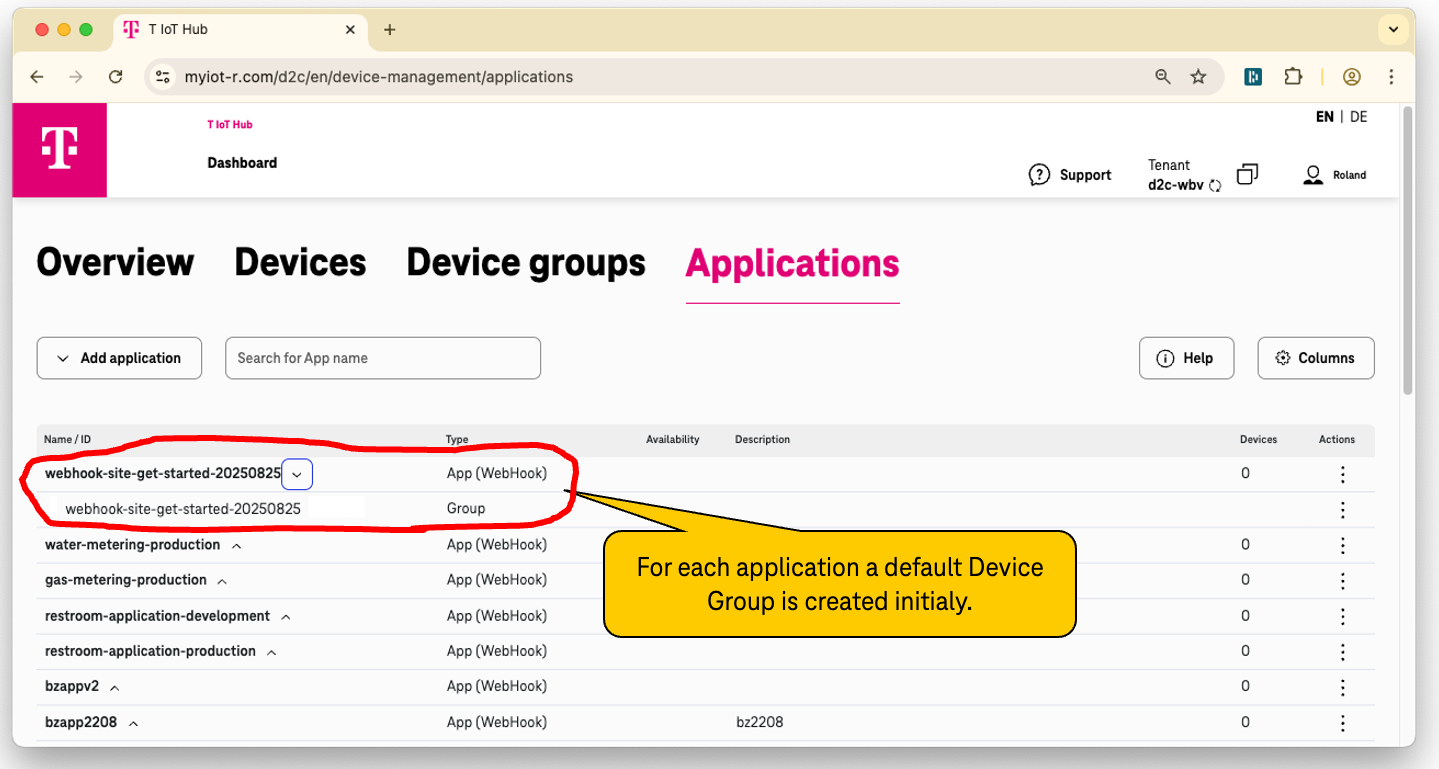Click the browser bookmark star
Viewport: 1439px width, 769px height.
coord(1198,76)
